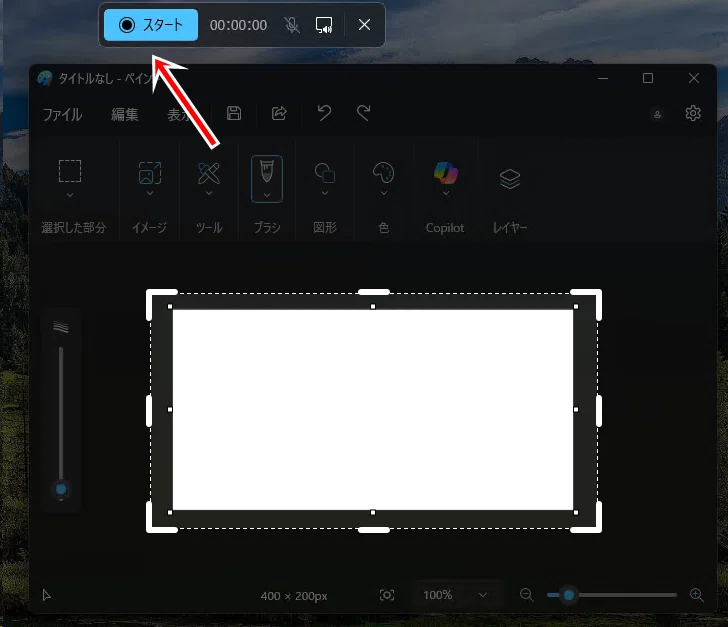This screenshot has height=627, width=728.
Task: Click the Start (スタート) recording button
Action: coord(151,25)
